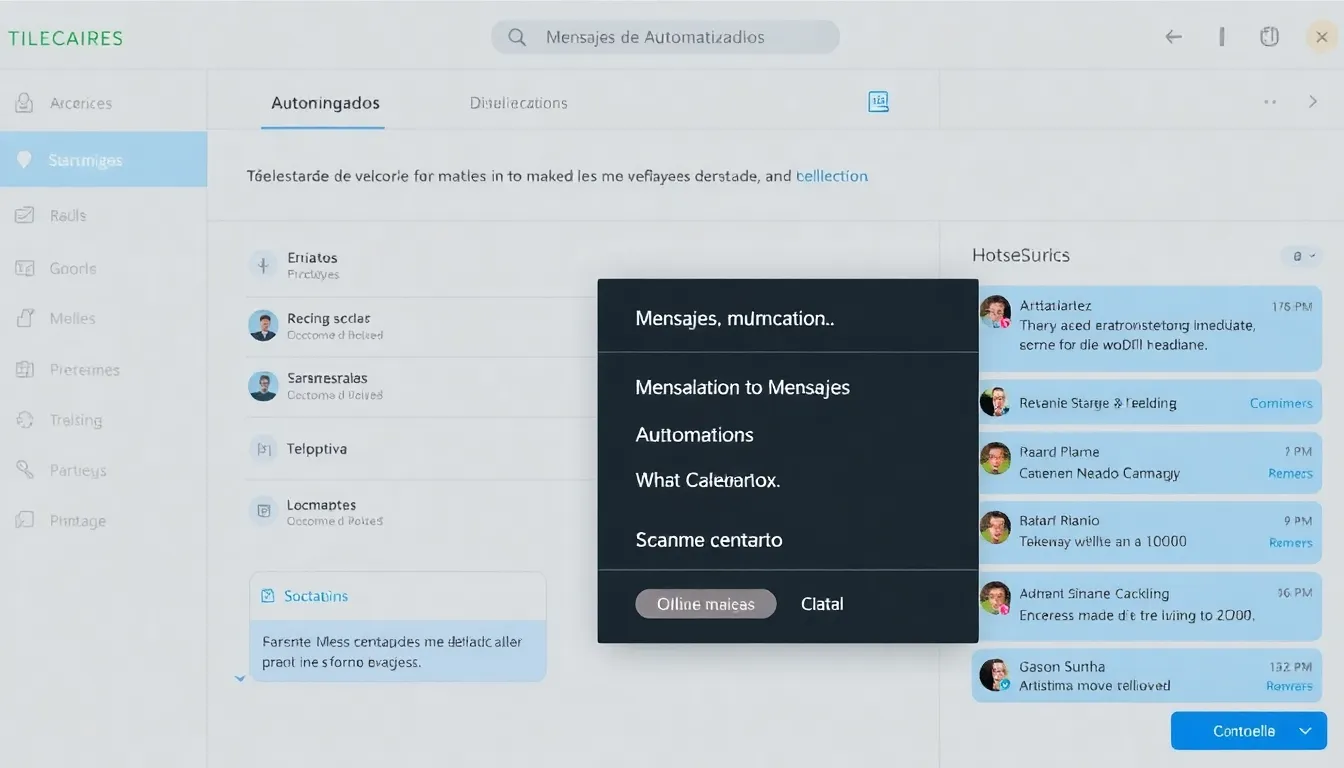Click Remers on the Raard Plame card
The height and width of the screenshot is (768, 1344).
[1290, 473]
